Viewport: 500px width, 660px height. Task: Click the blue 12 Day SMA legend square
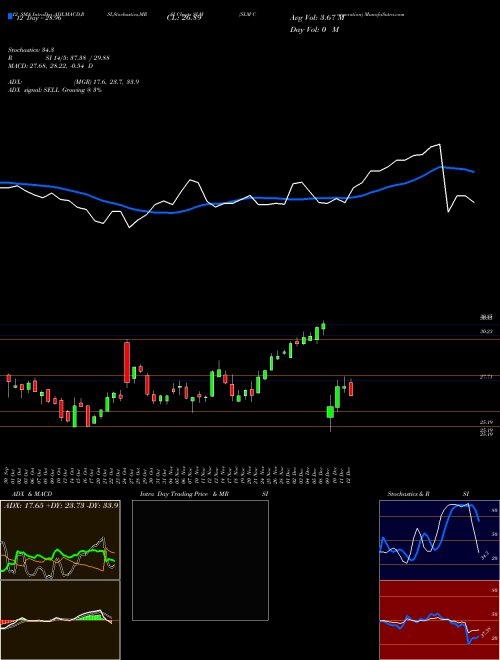click(10, 17)
